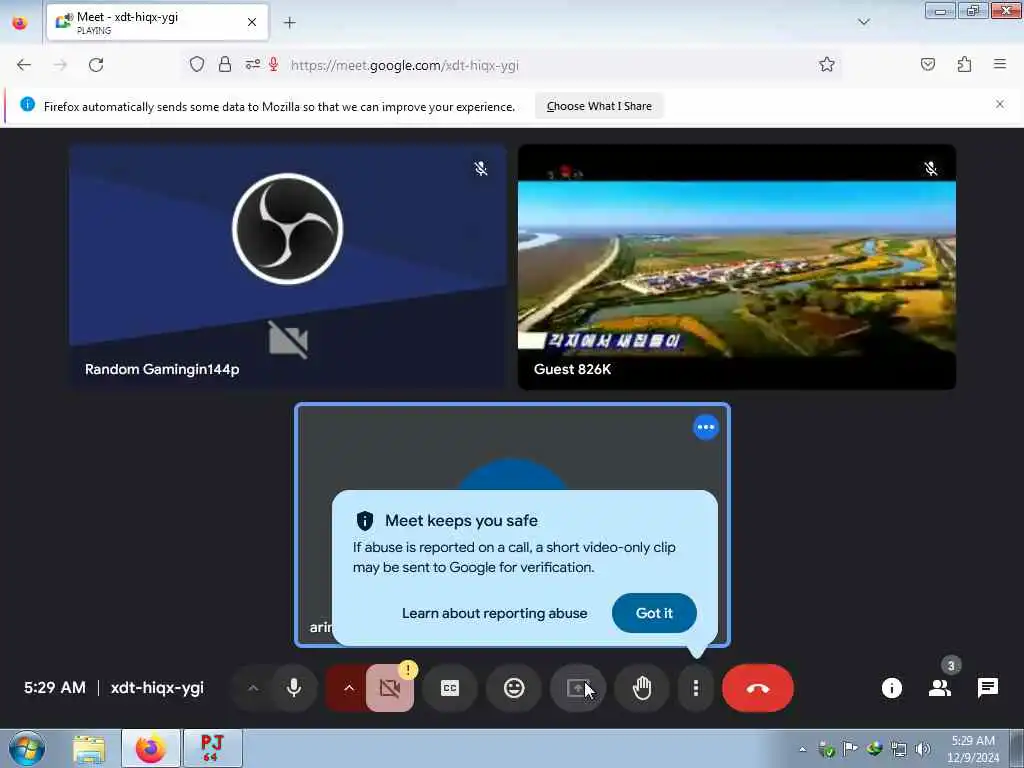Raise your hand
The height and width of the screenshot is (768, 1024).
[x=642, y=688]
